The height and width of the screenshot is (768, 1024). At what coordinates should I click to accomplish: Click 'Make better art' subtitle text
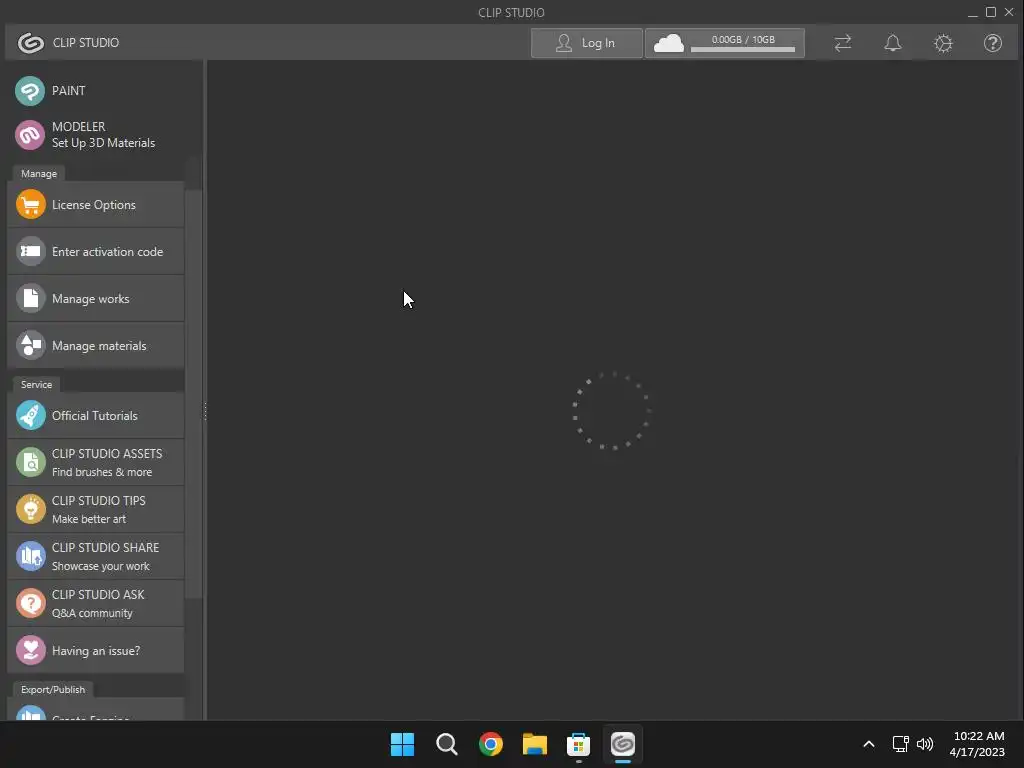coord(89,519)
